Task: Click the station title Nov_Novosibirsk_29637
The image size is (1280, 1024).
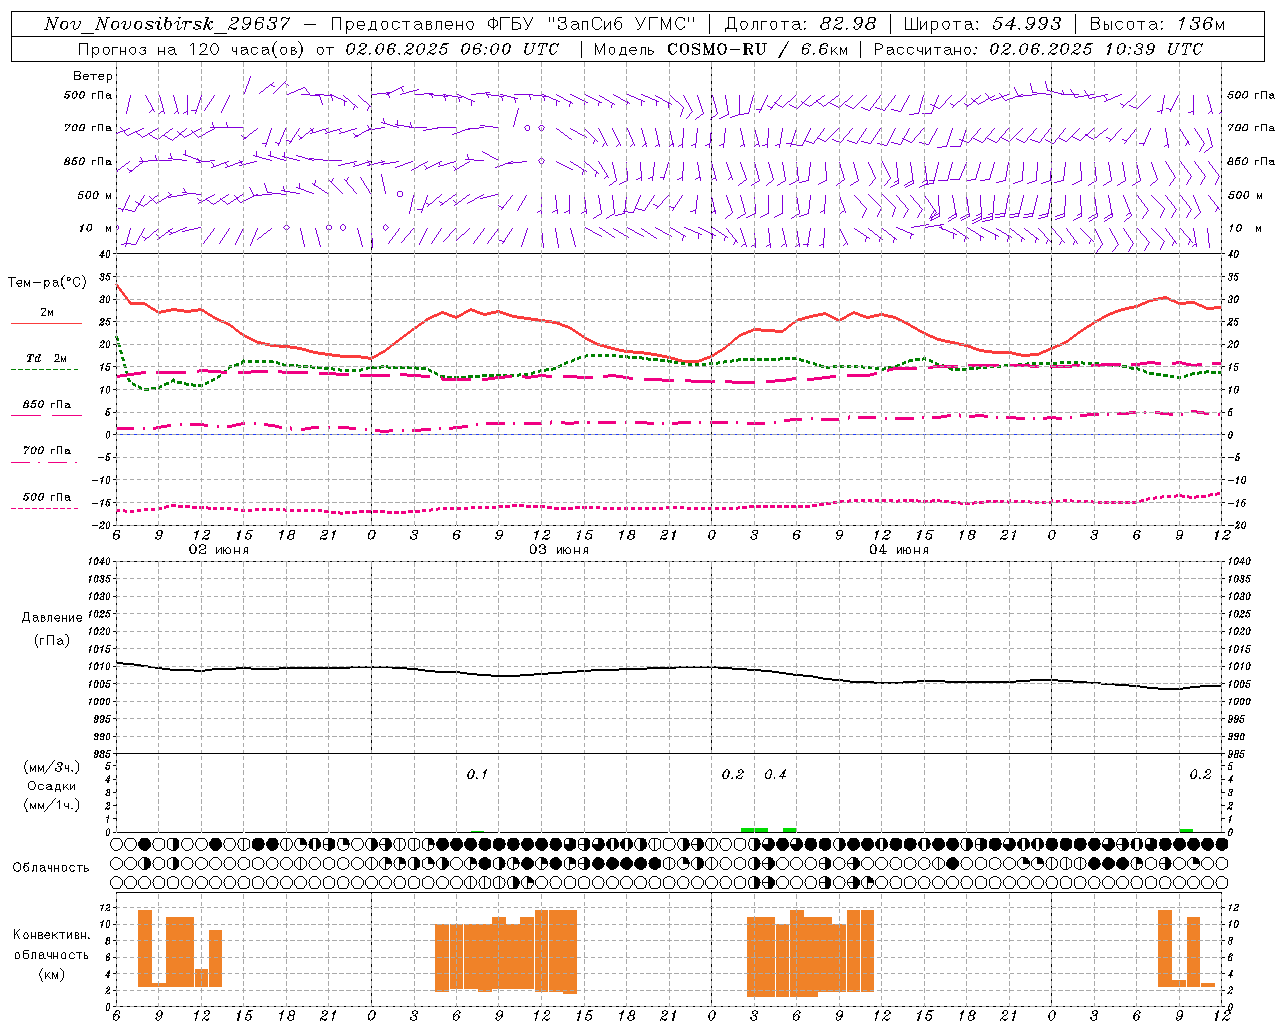Action: [167, 24]
